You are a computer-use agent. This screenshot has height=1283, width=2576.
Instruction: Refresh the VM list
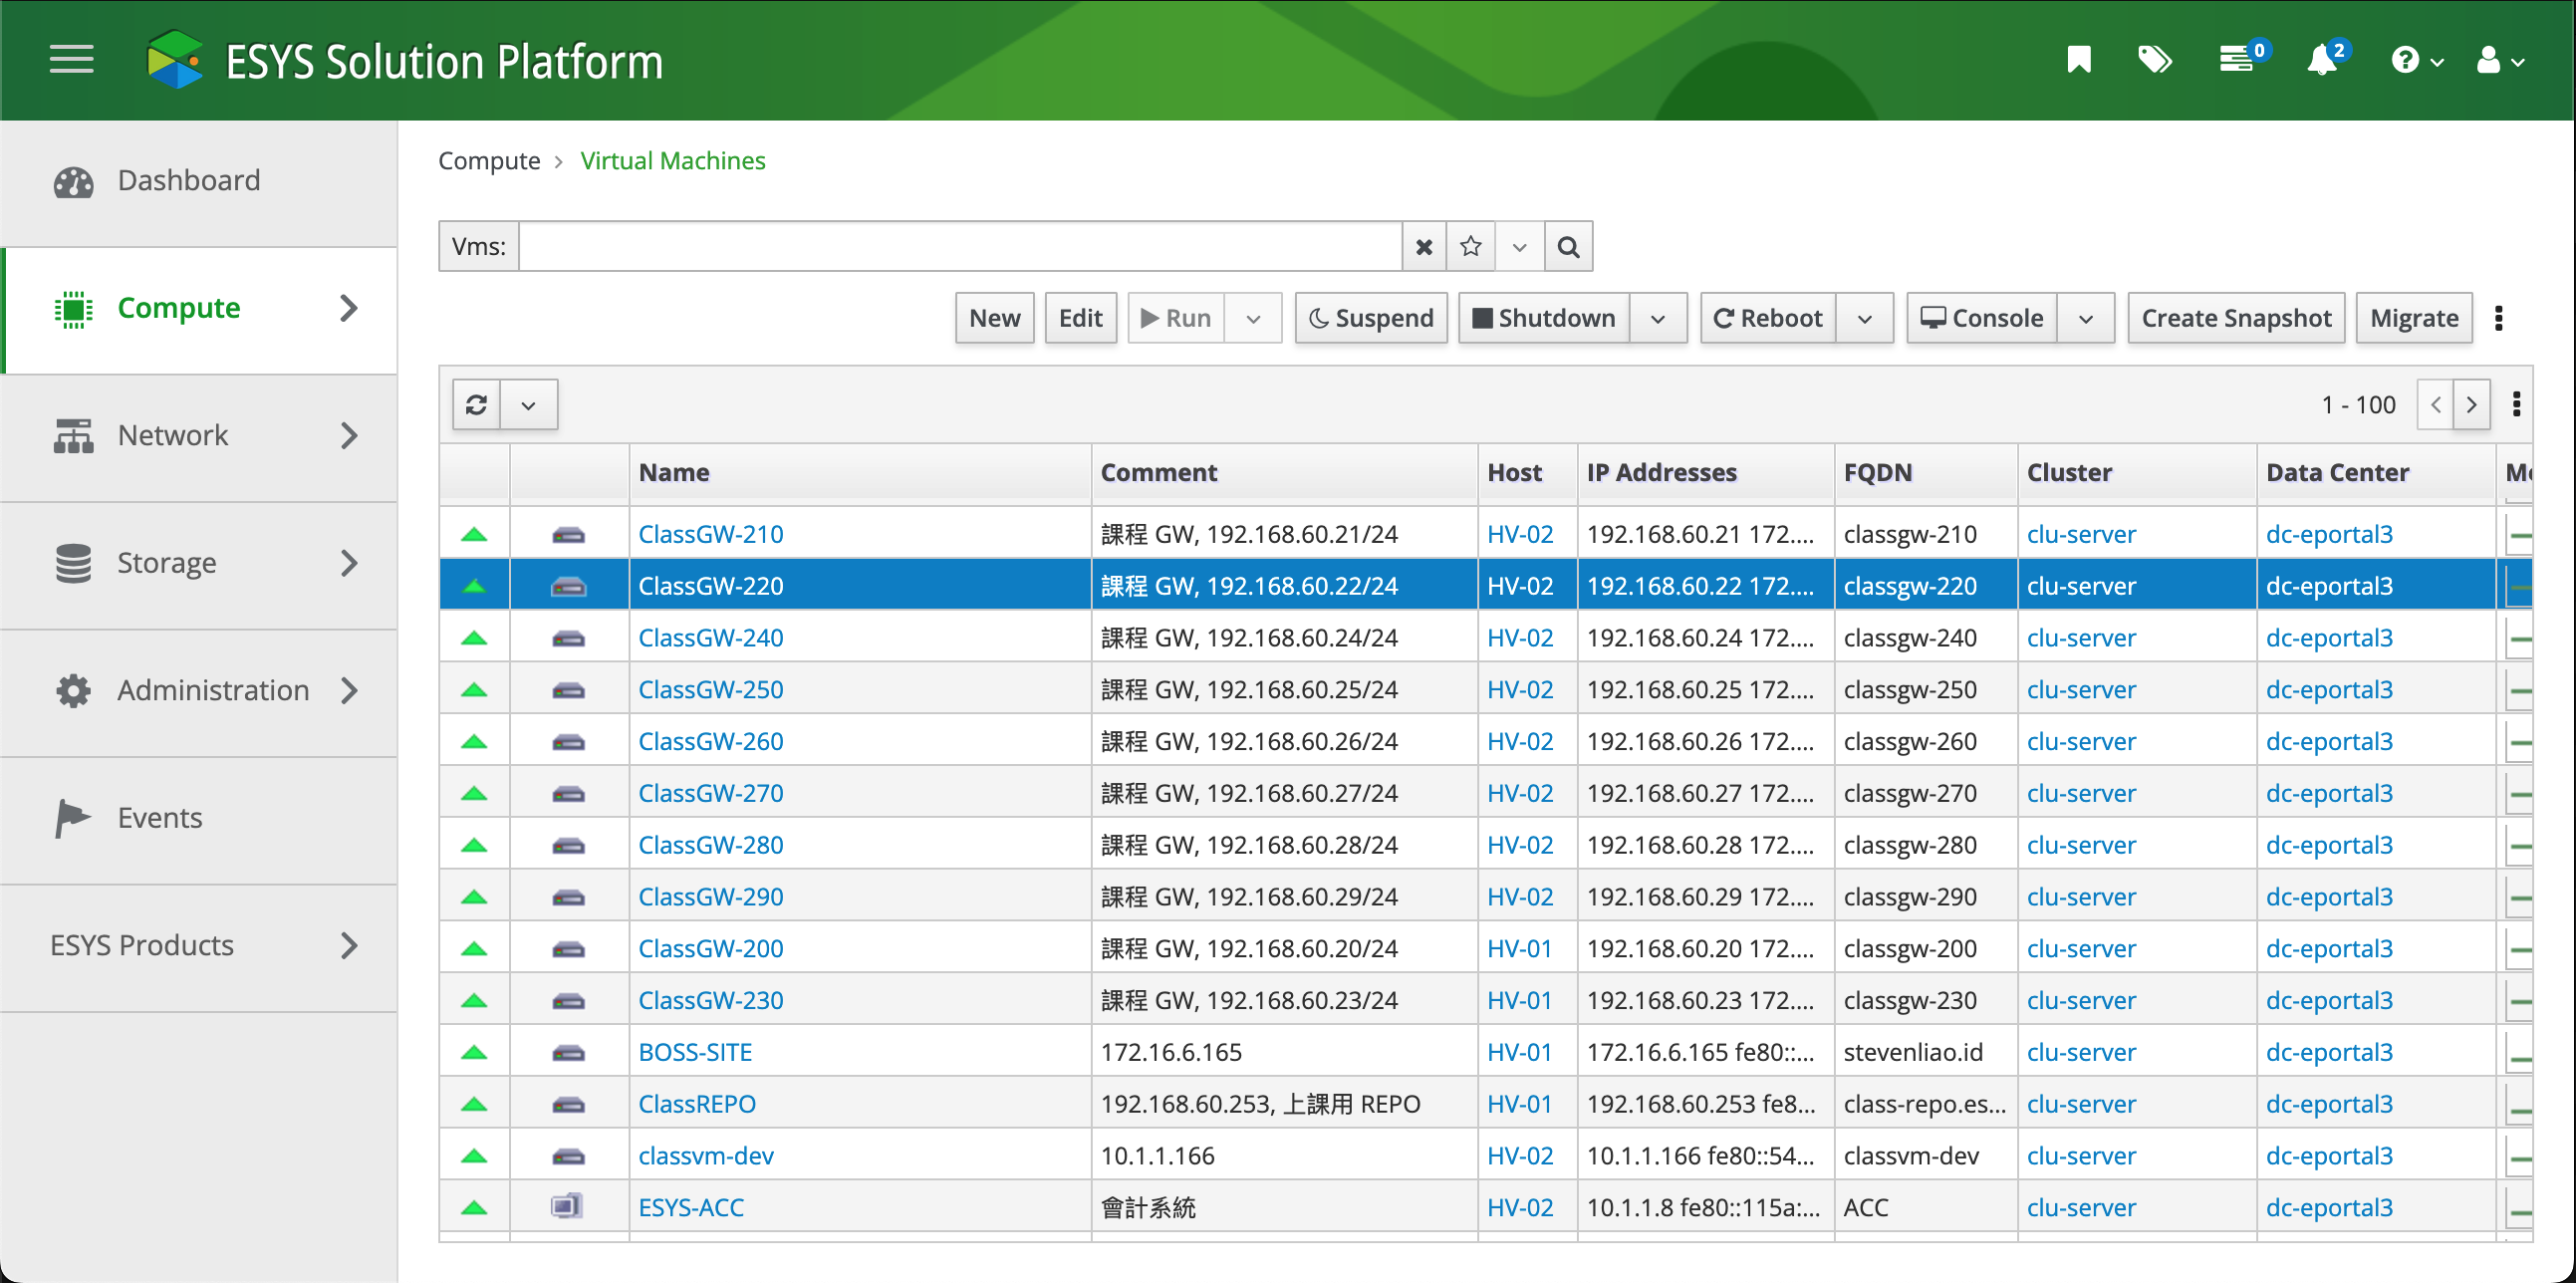(x=476, y=404)
